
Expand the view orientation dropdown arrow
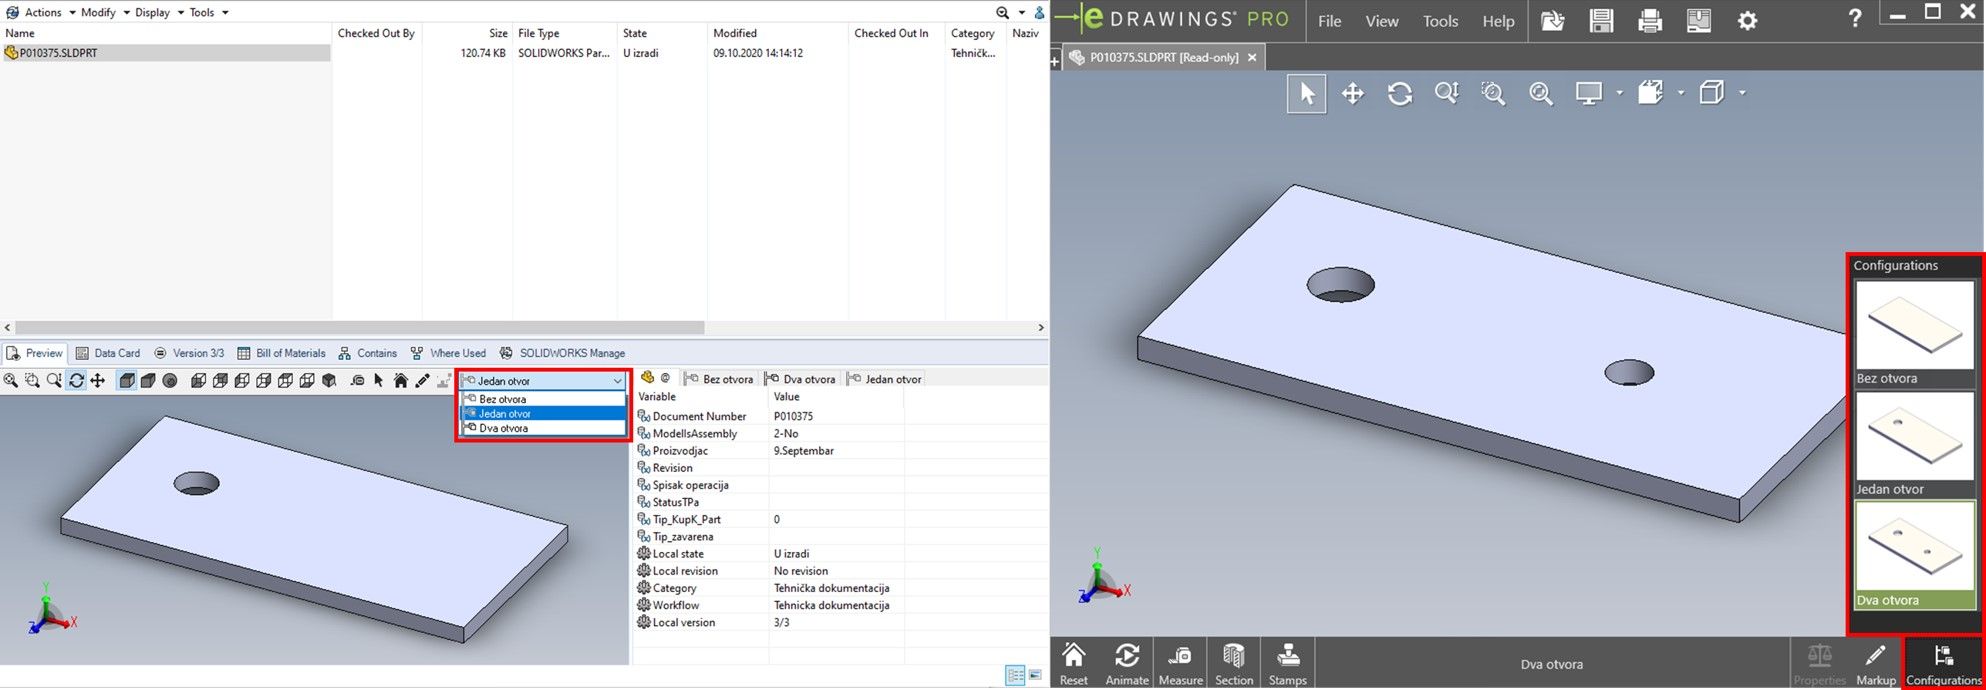[x=1742, y=93]
